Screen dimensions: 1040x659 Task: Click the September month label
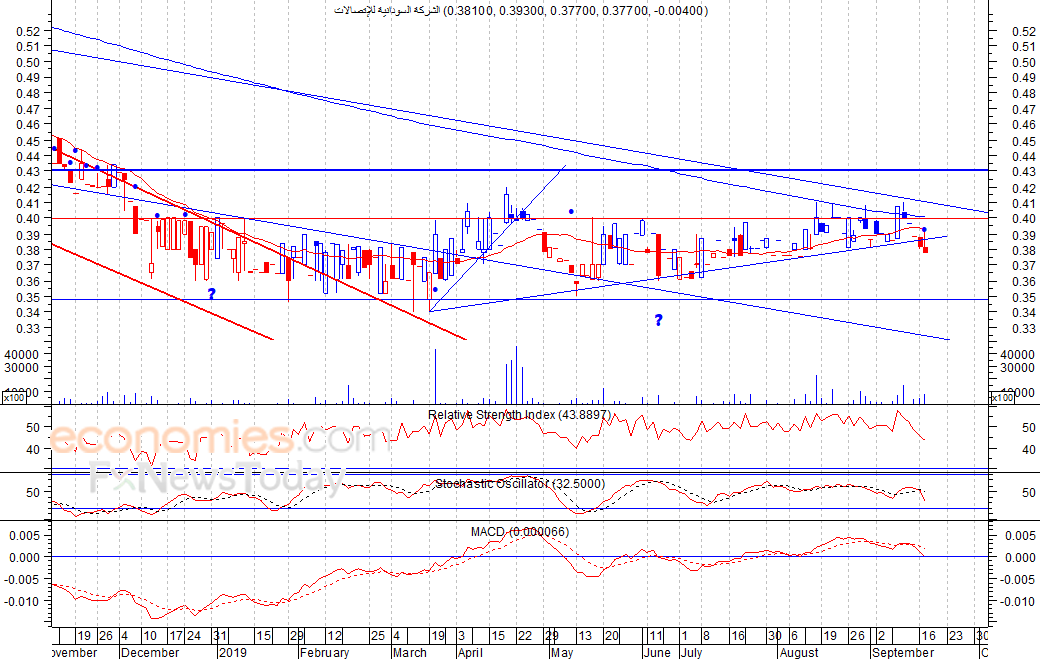[903, 652]
